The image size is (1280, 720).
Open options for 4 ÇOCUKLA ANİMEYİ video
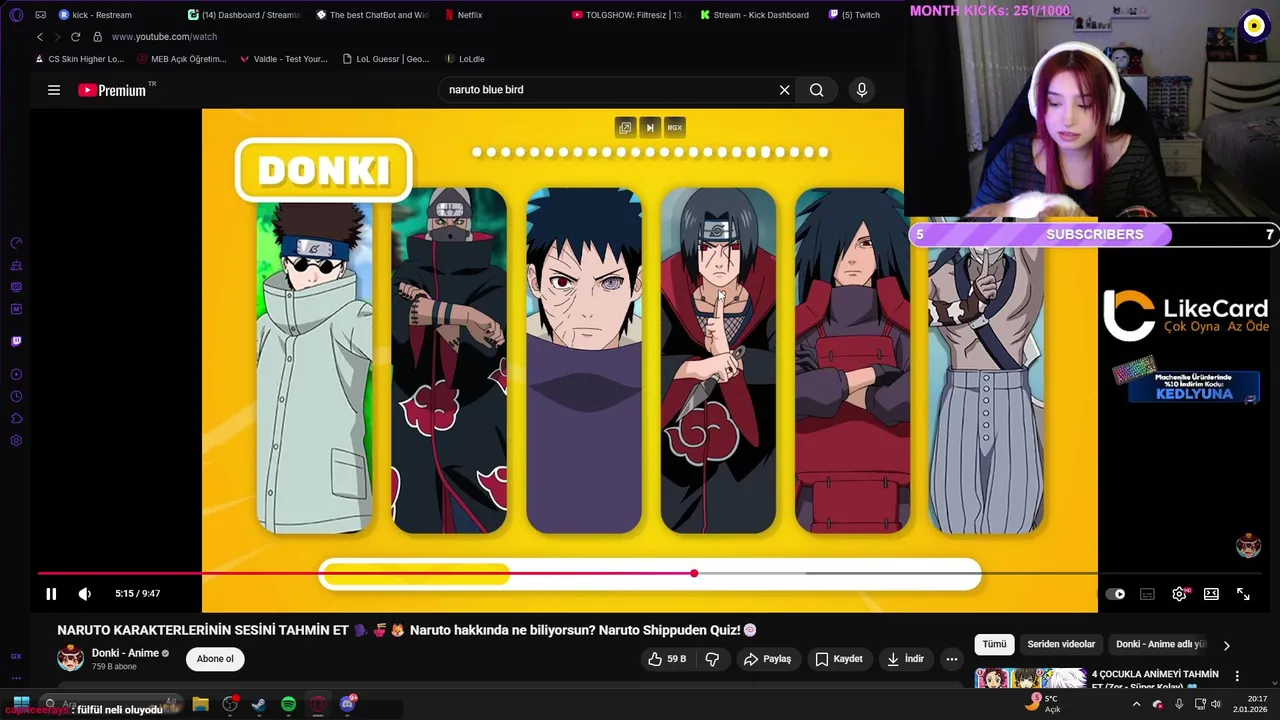(1237, 676)
